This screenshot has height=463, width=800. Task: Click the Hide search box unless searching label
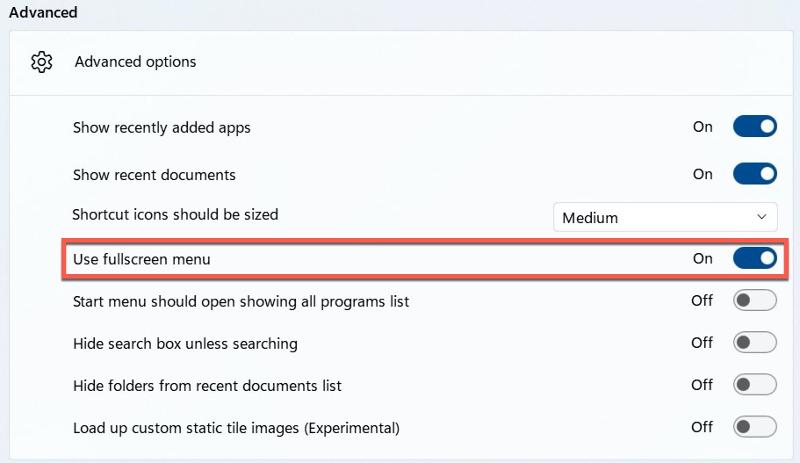tap(185, 344)
